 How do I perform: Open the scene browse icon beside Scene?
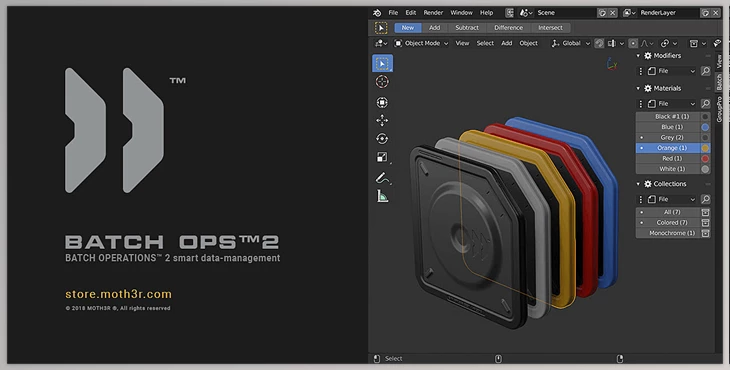coord(526,13)
